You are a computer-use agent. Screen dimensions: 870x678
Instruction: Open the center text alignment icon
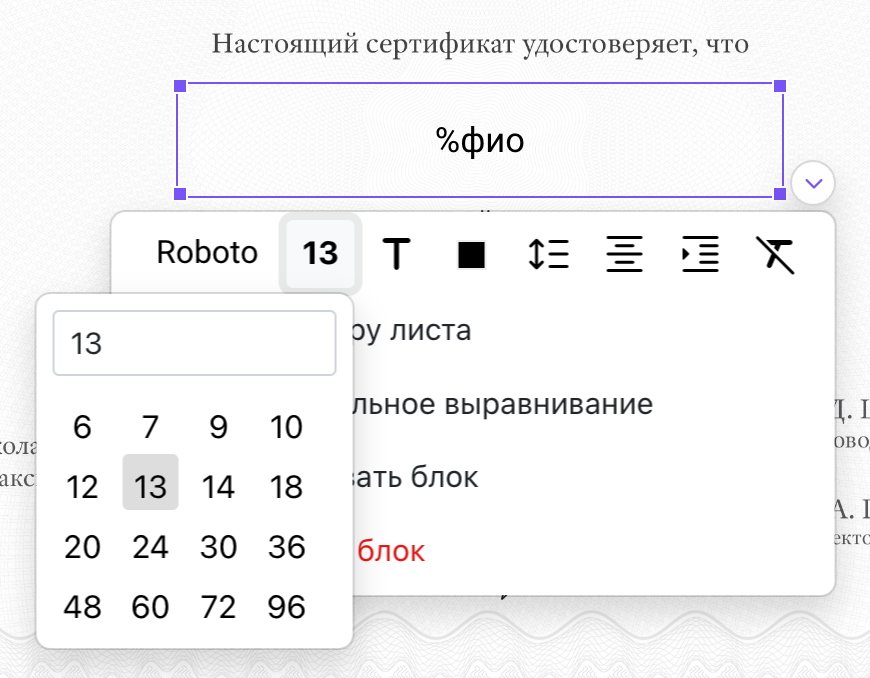624,254
